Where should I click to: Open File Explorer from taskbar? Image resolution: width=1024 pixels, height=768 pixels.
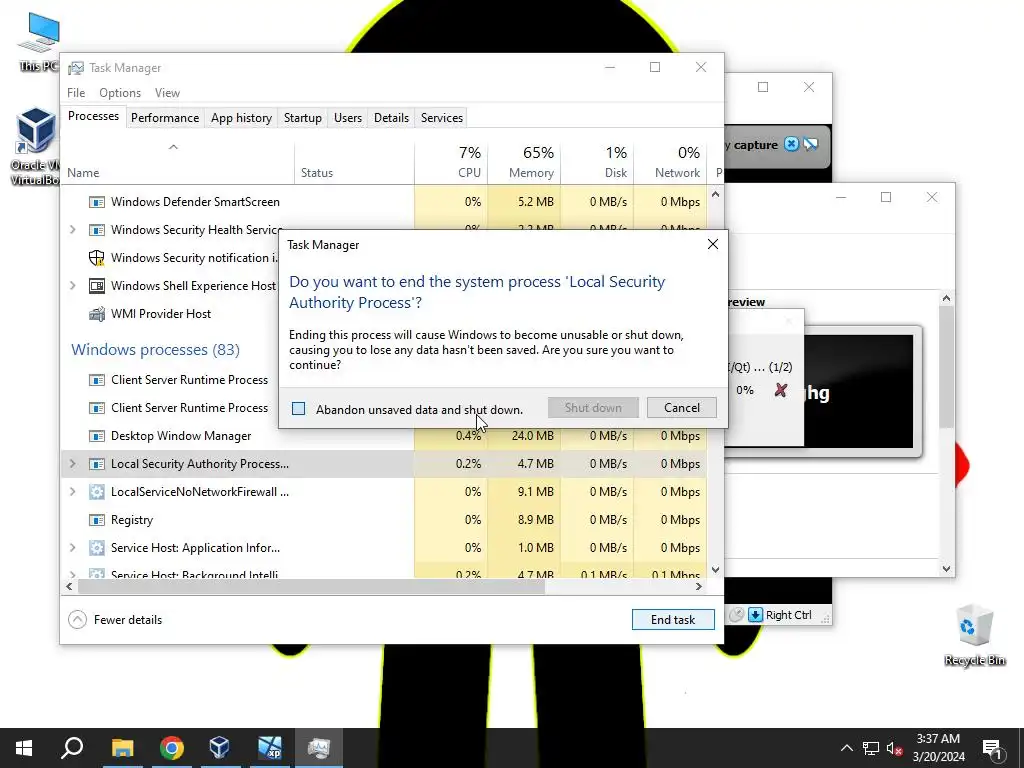pyautogui.click(x=122, y=748)
